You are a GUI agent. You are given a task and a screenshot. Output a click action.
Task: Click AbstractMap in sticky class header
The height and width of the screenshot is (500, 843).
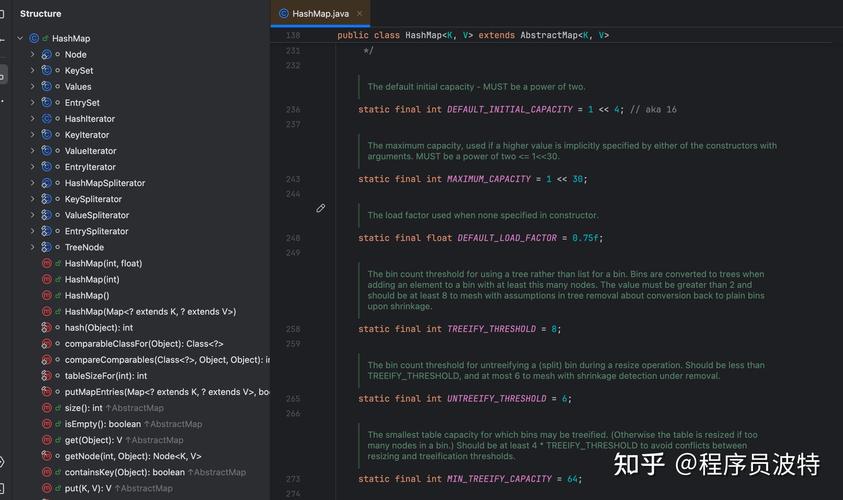point(549,35)
